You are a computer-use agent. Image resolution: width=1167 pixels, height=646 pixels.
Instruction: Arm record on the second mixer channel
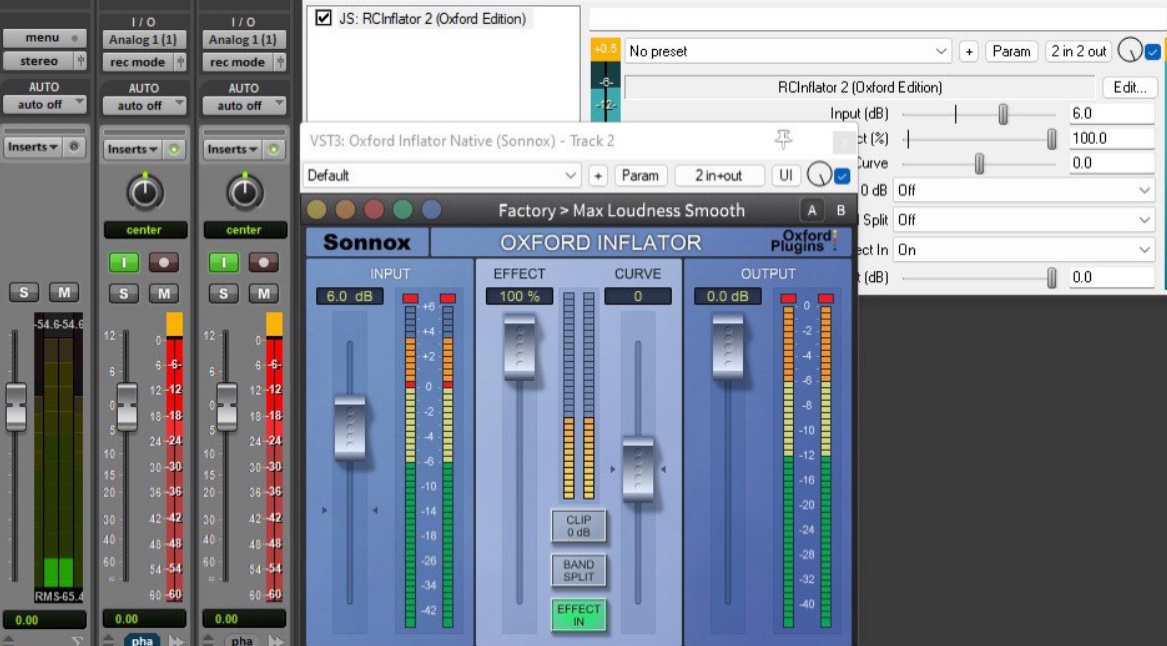coord(164,262)
